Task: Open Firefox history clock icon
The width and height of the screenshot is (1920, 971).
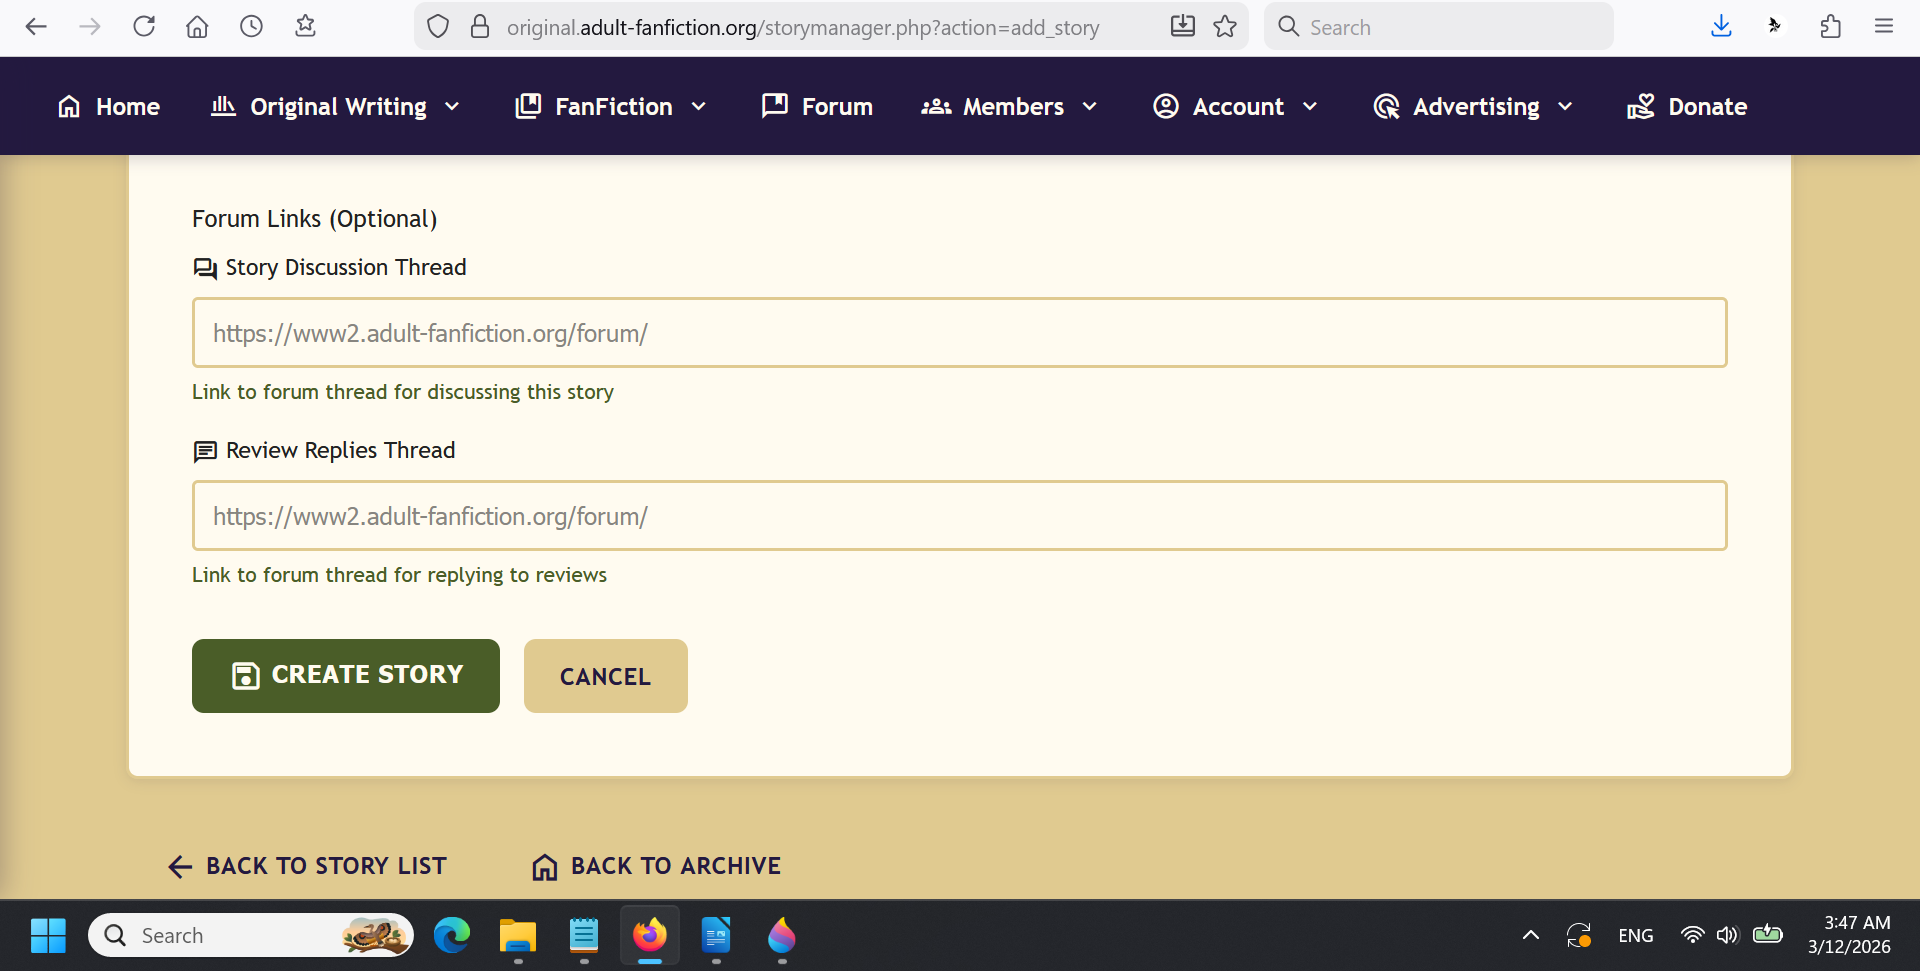Action: coord(251,27)
